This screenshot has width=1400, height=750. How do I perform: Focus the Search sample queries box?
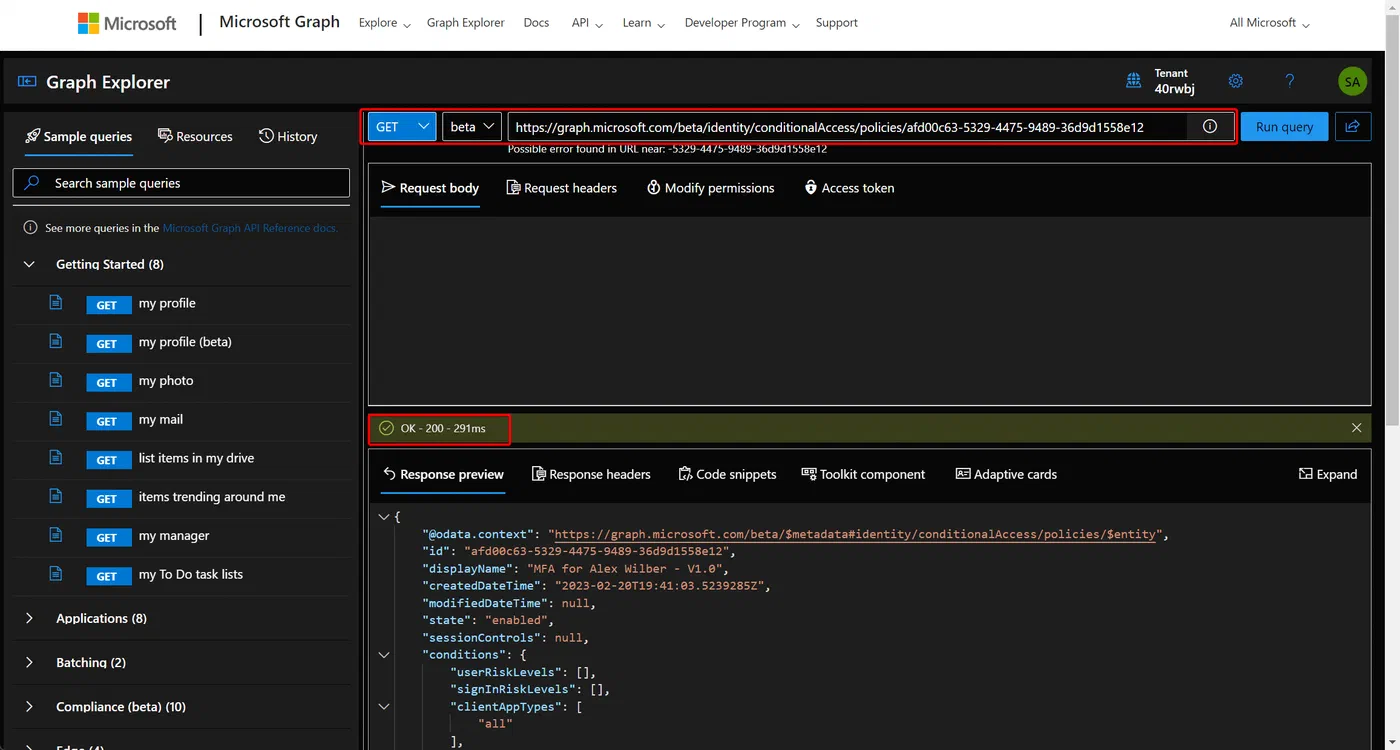181,183
